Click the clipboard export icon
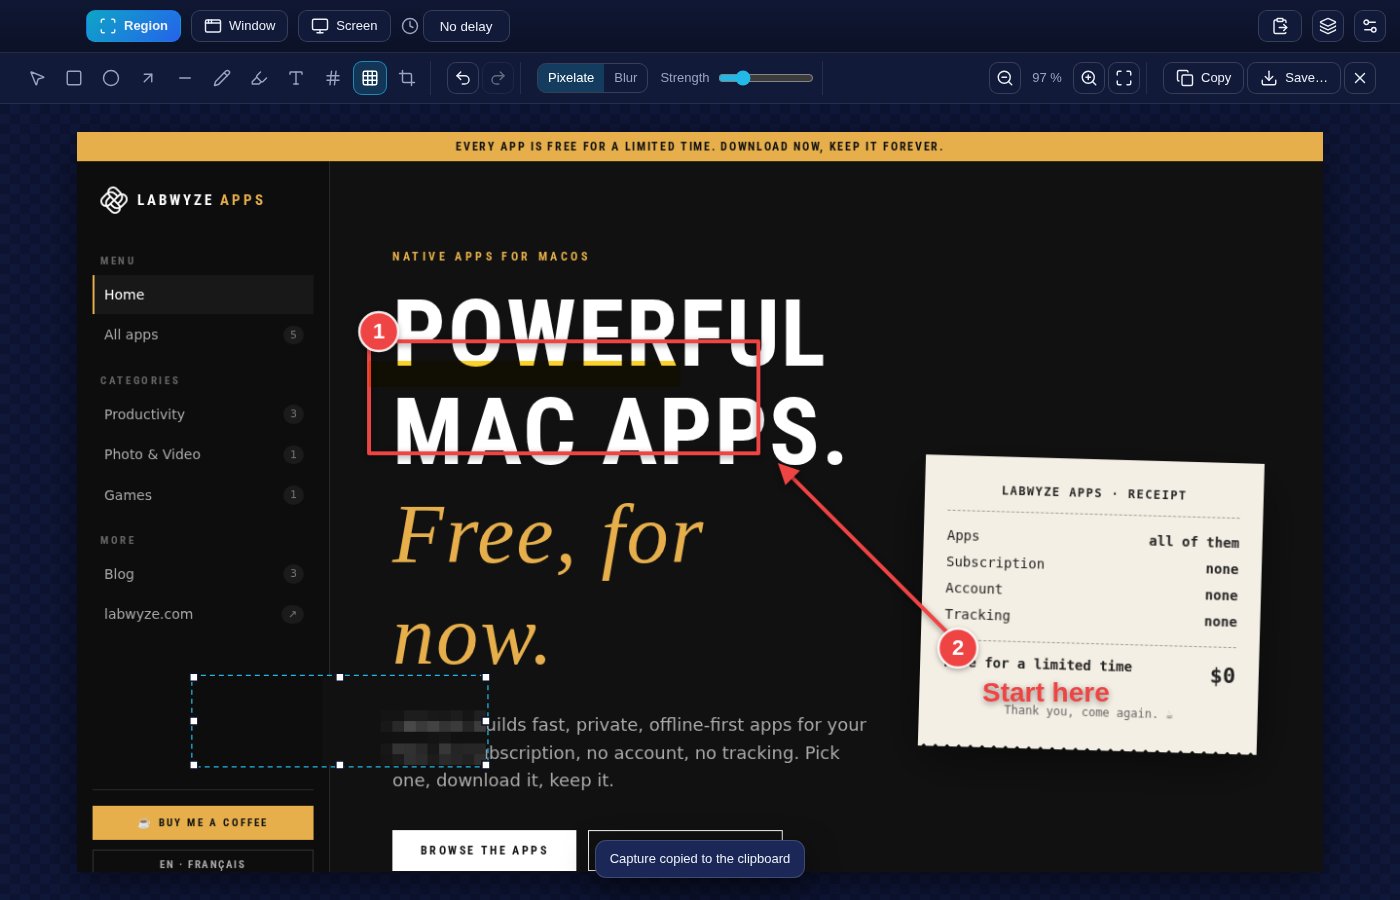This screenshot has width=1400, height=900. pos(1280,26)
